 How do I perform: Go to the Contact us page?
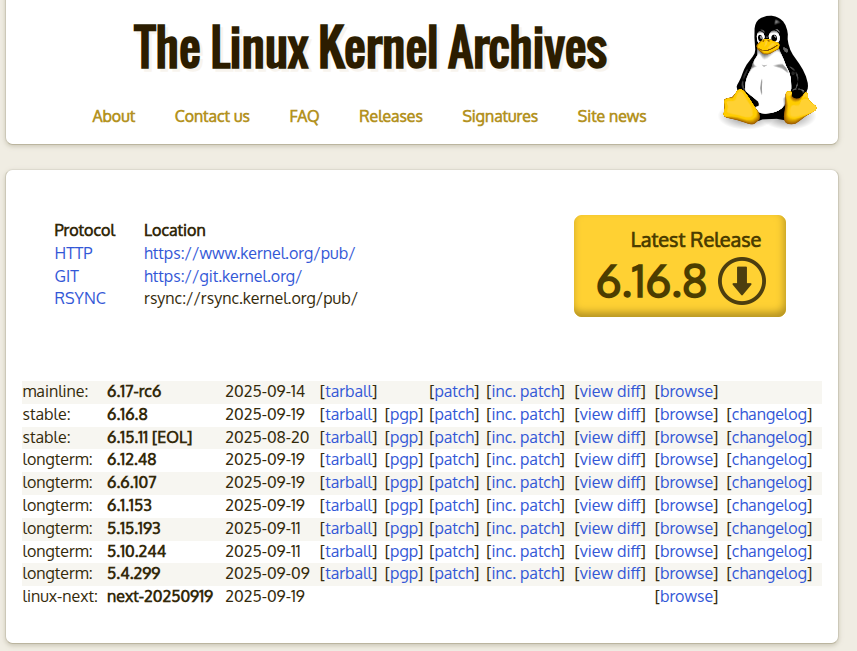[212, 116]
